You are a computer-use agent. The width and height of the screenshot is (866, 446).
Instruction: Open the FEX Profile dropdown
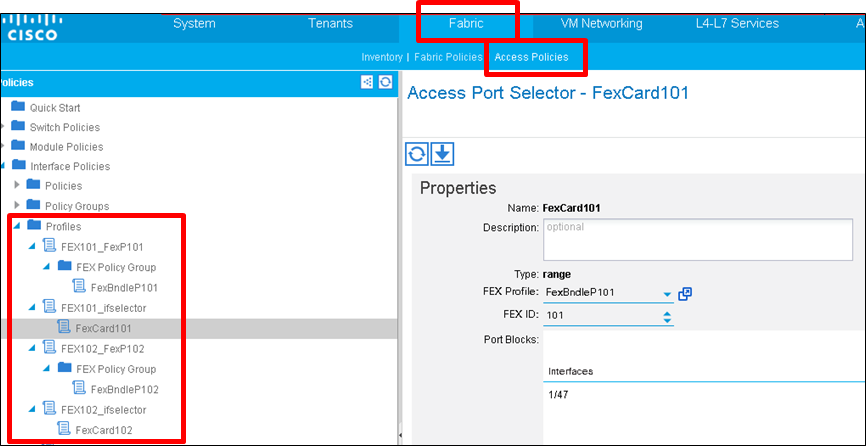pos(667,294)
